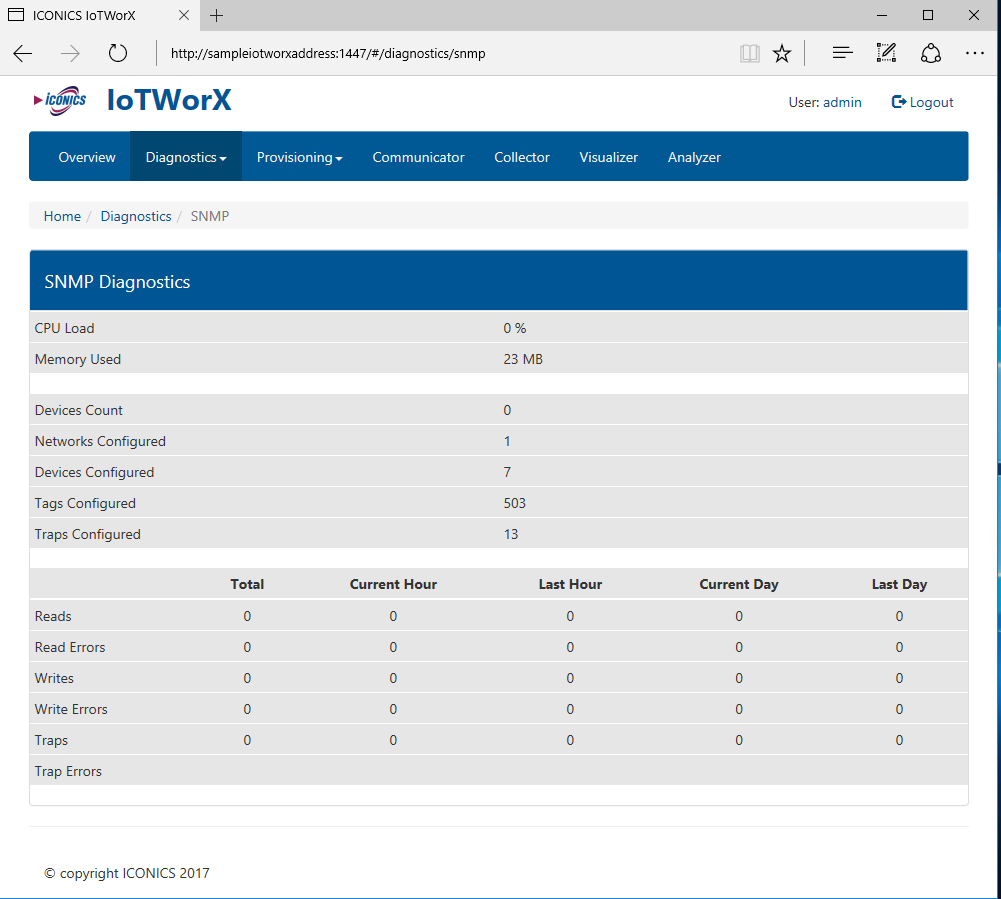Open the Collector nav item
Screen dimensions: 1001x899
[522, 157]
